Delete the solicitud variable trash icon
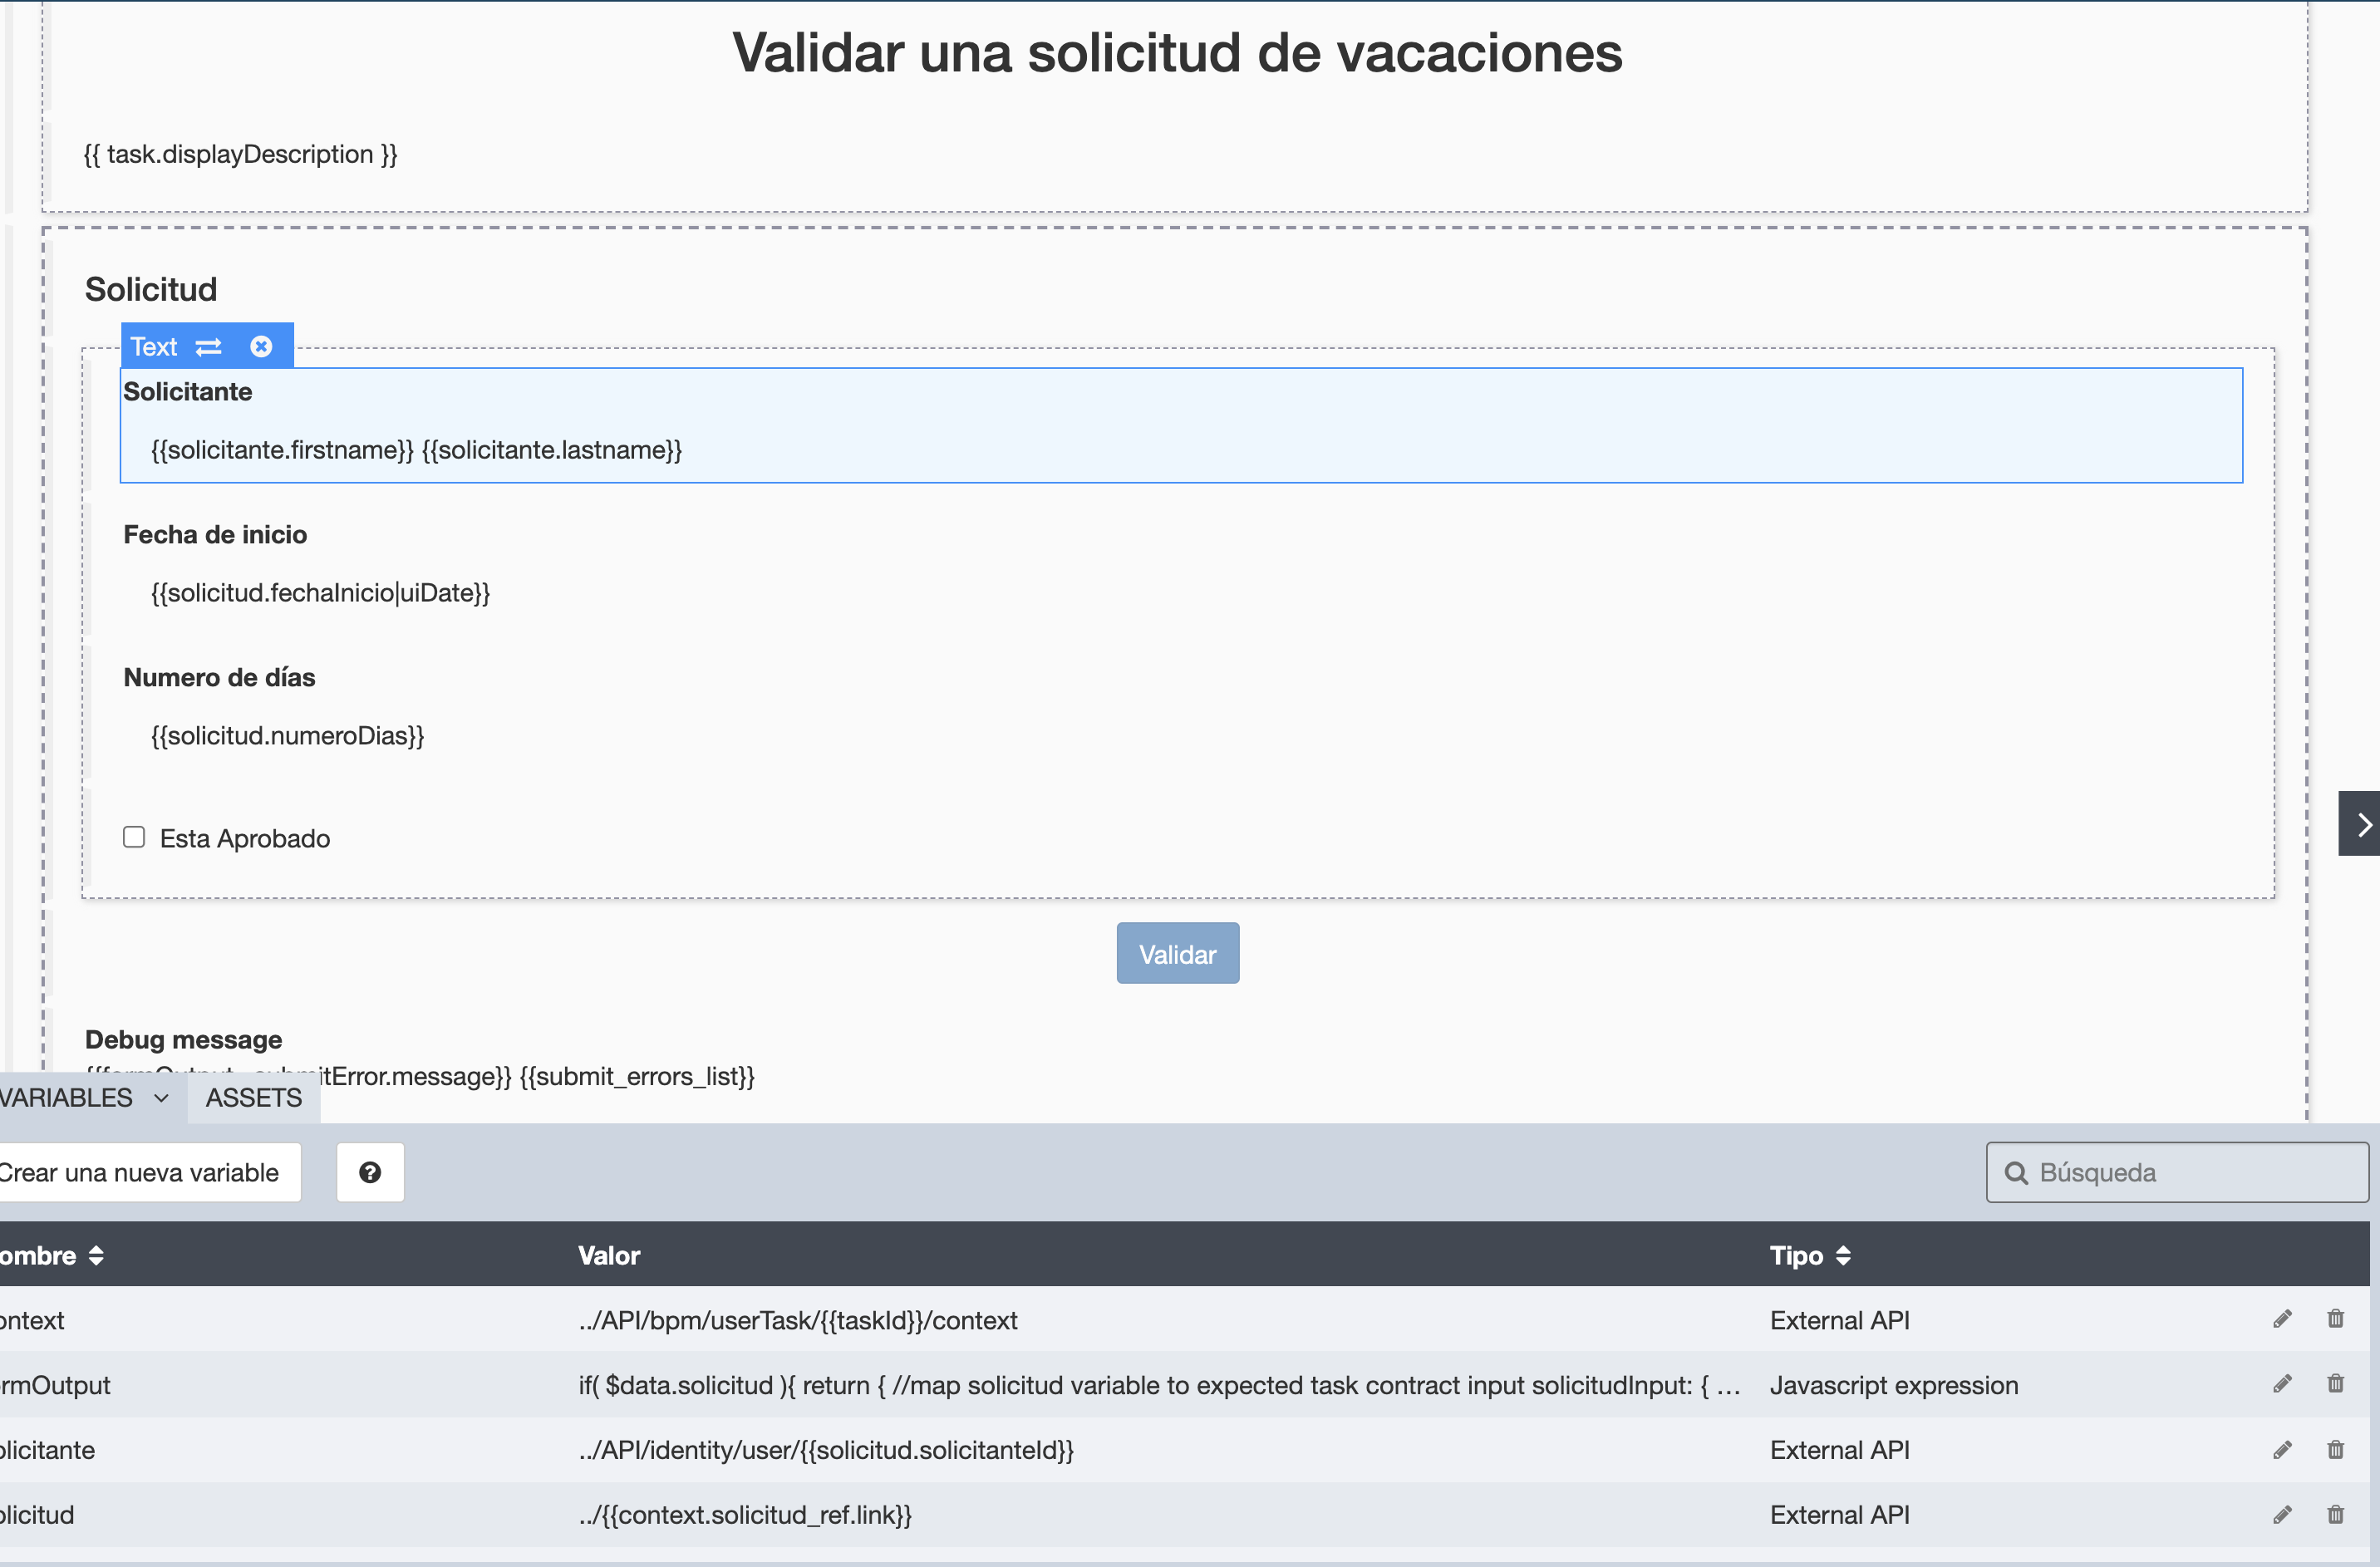The height and width of the screenshot is (1567, 2380). point(2335,1515)
